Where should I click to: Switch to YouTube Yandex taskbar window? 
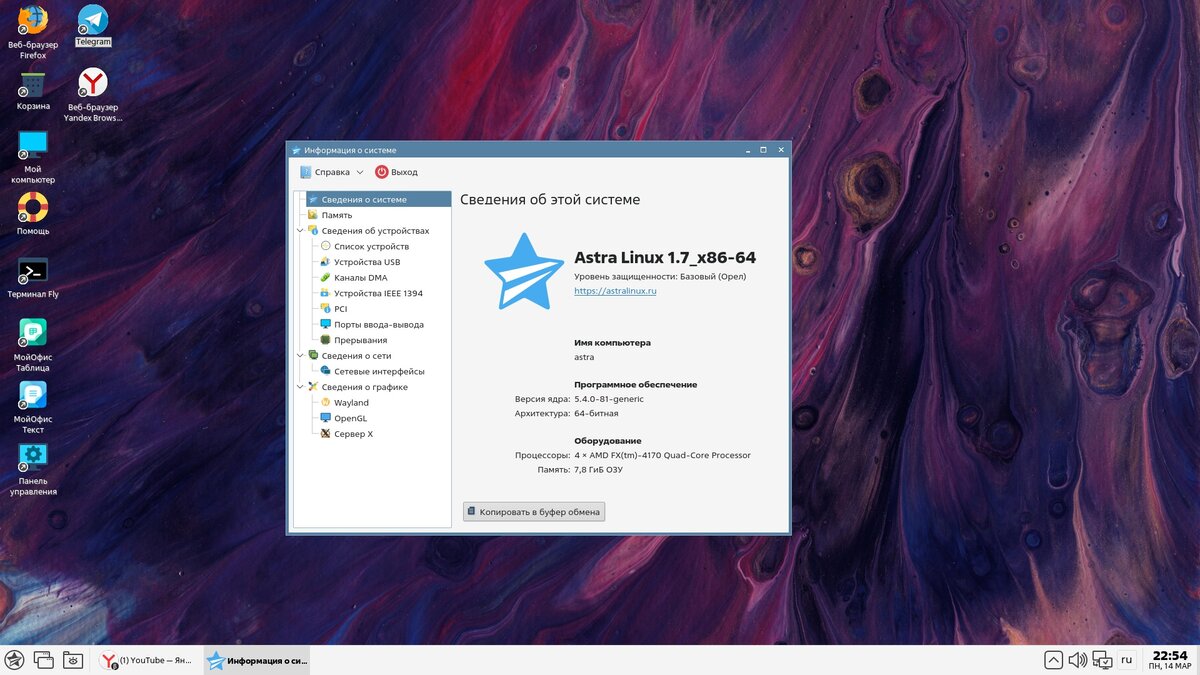(147, 660)
